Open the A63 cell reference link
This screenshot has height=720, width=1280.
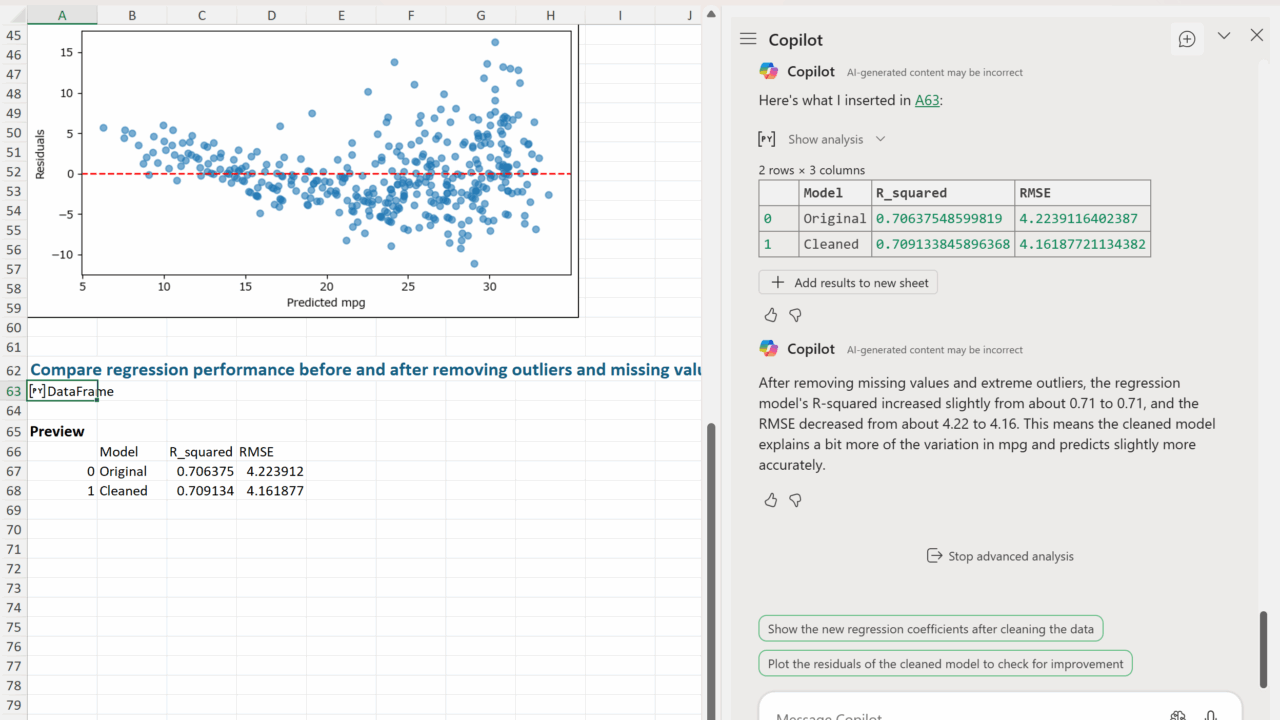pos(927,100)
